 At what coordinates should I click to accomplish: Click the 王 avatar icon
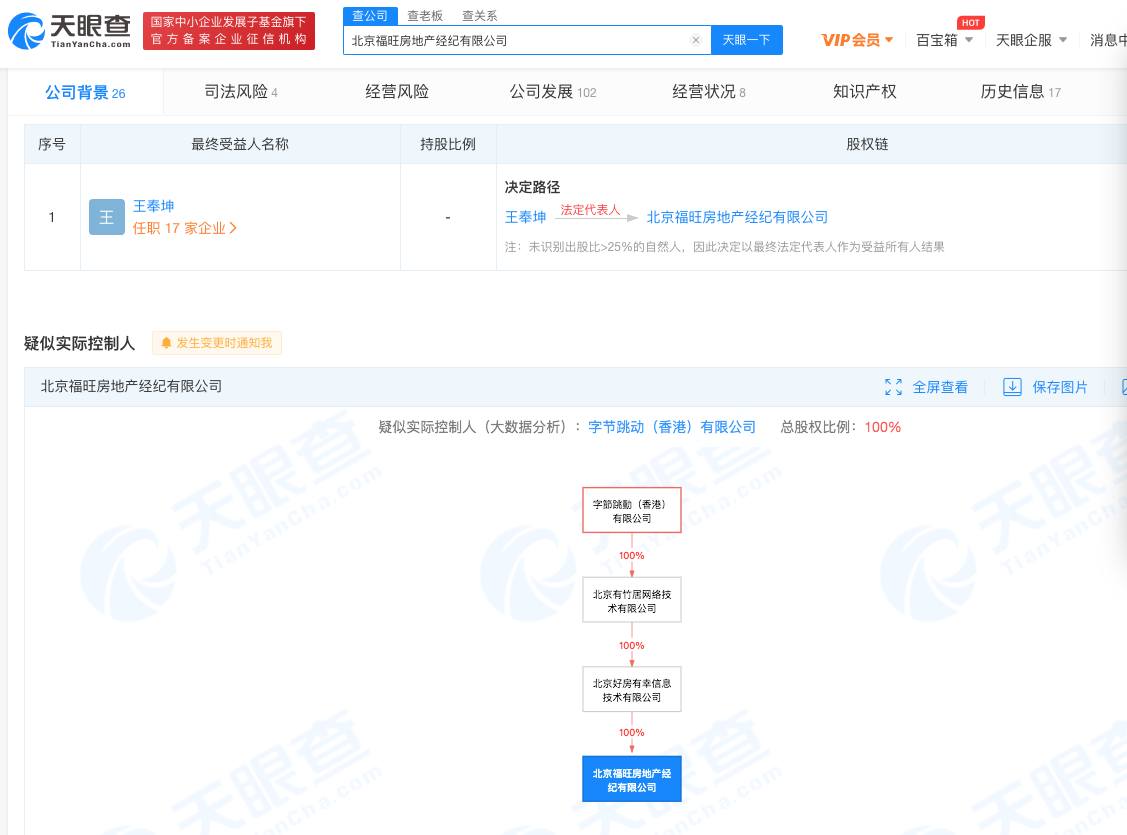106,217
